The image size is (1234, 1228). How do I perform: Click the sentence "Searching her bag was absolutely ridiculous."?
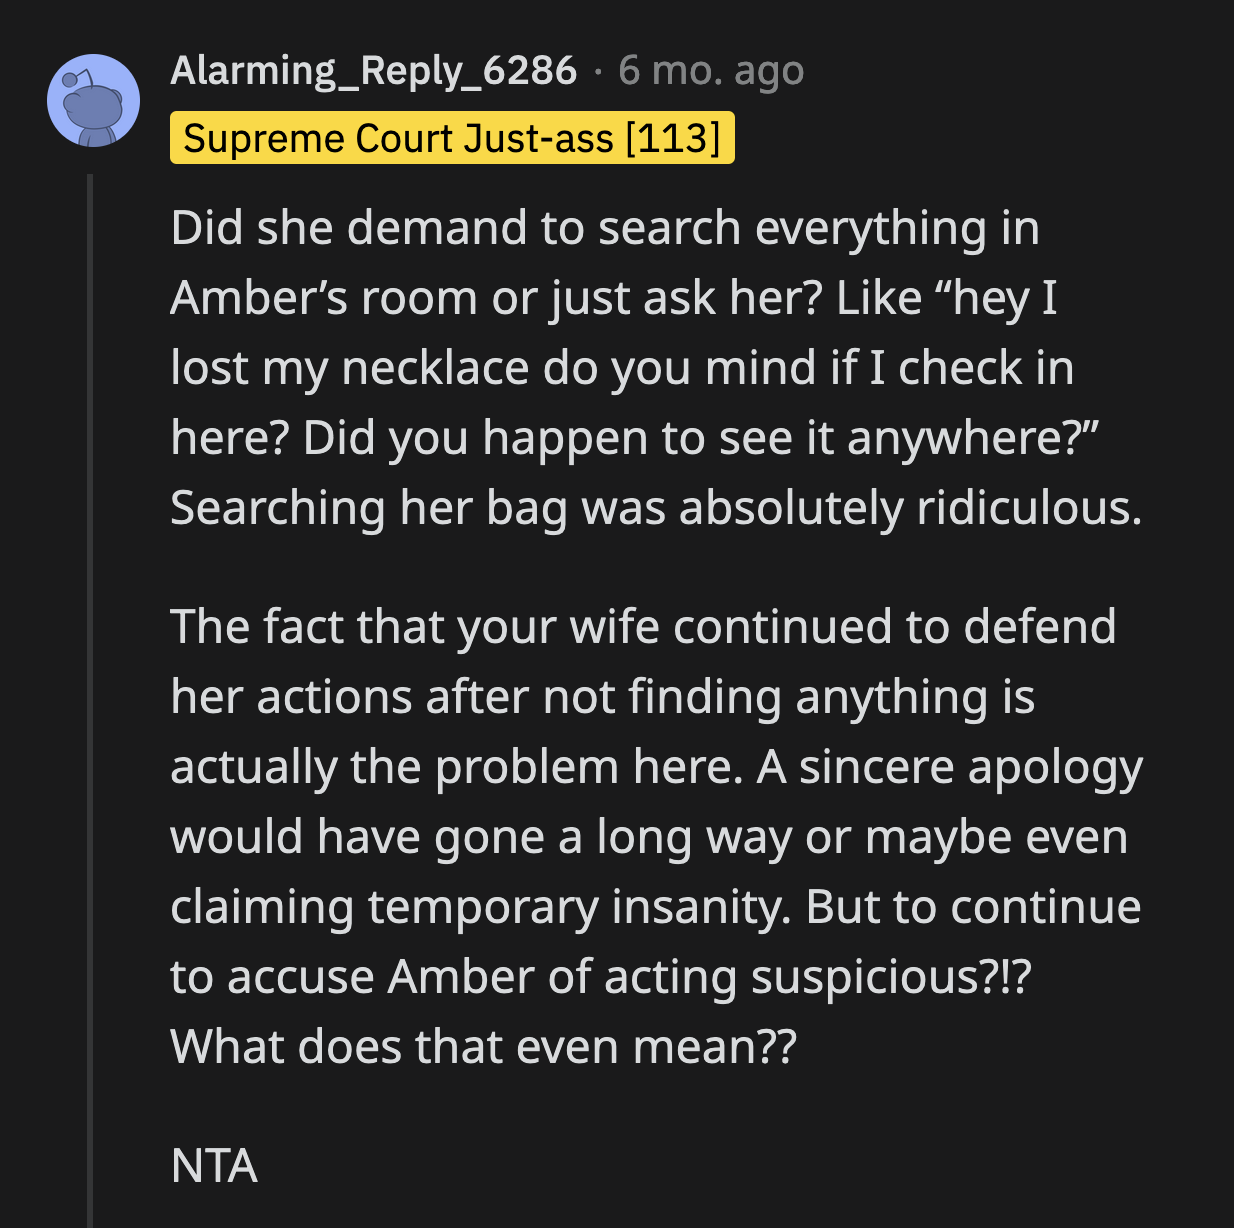click(655, 508)
